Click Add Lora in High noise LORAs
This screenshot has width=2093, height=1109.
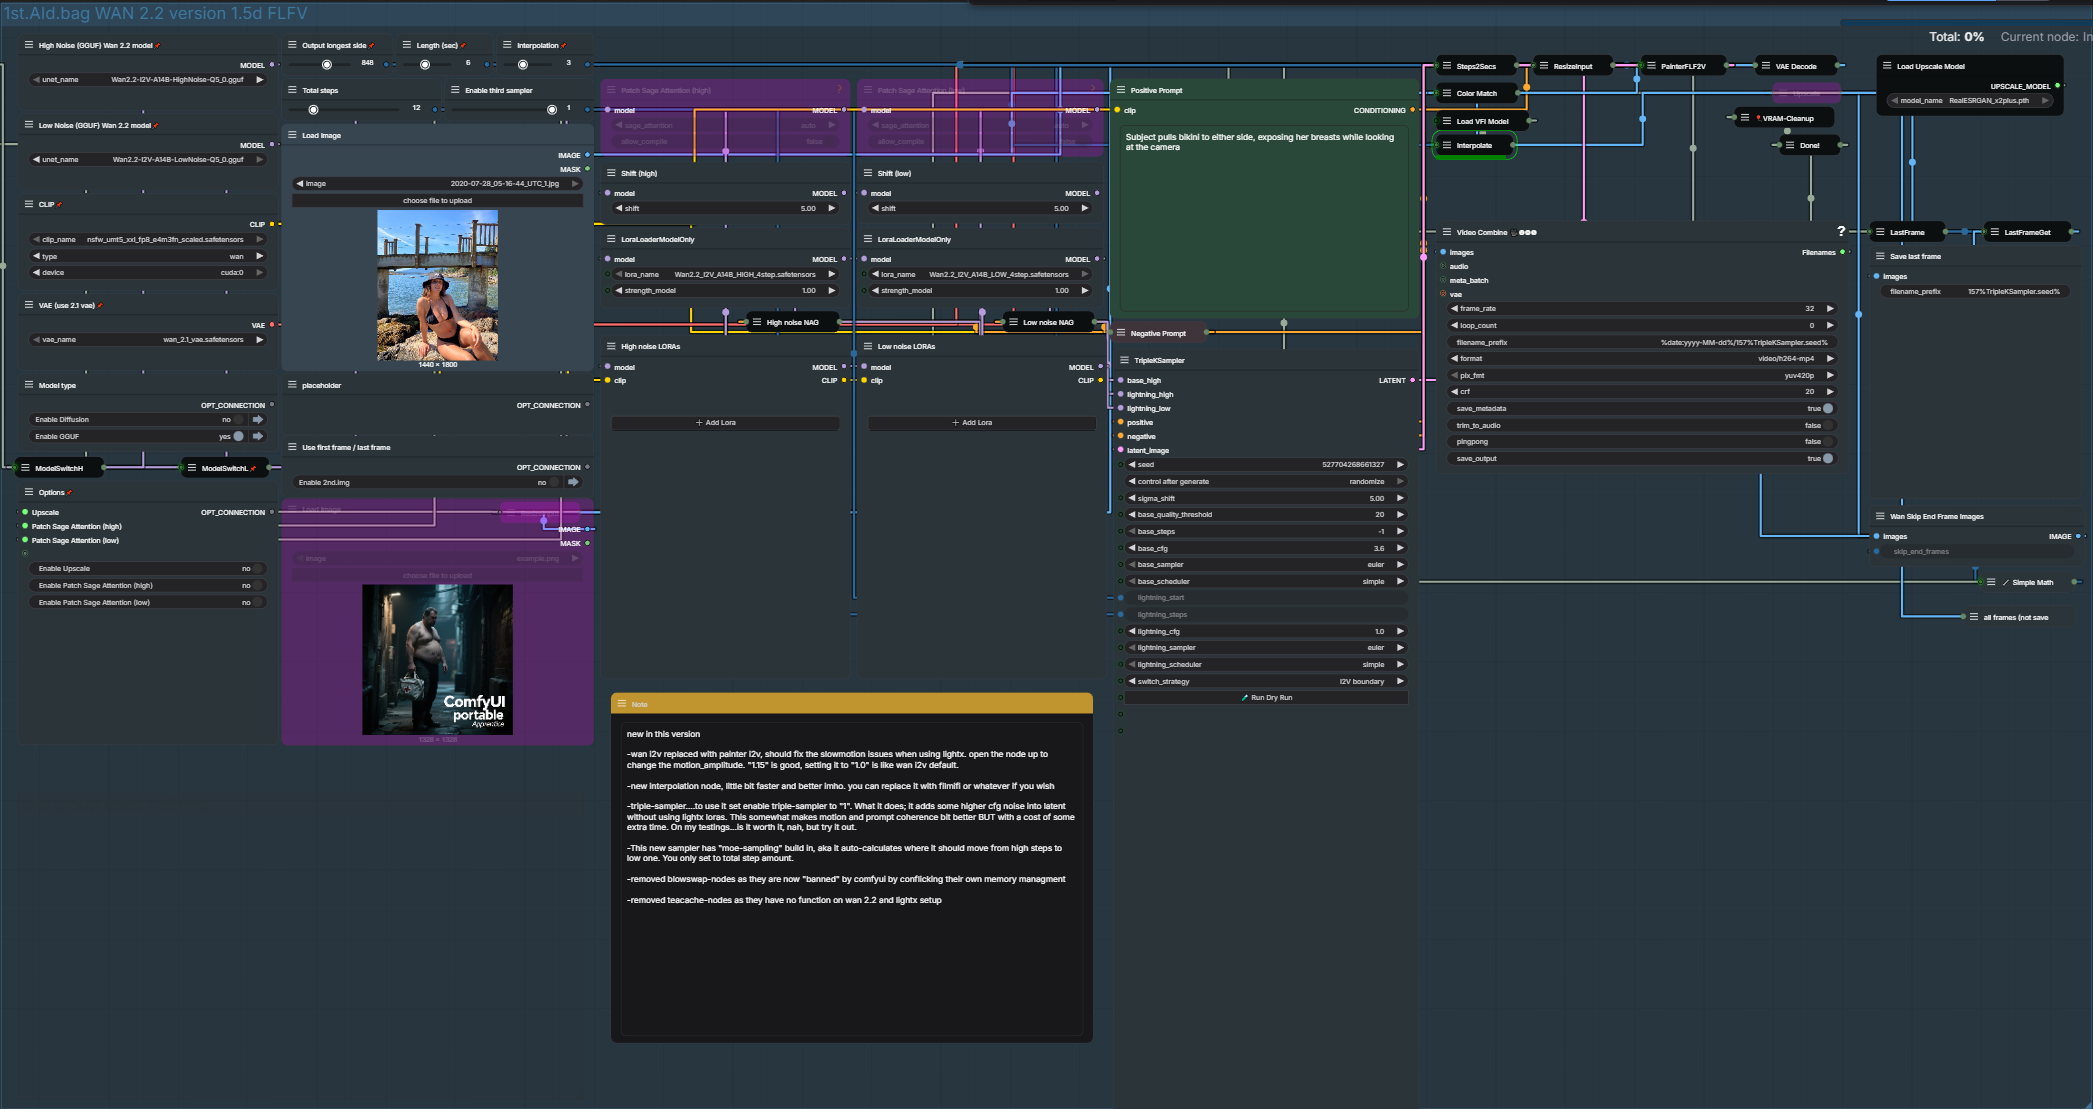(x=716, y=423)
